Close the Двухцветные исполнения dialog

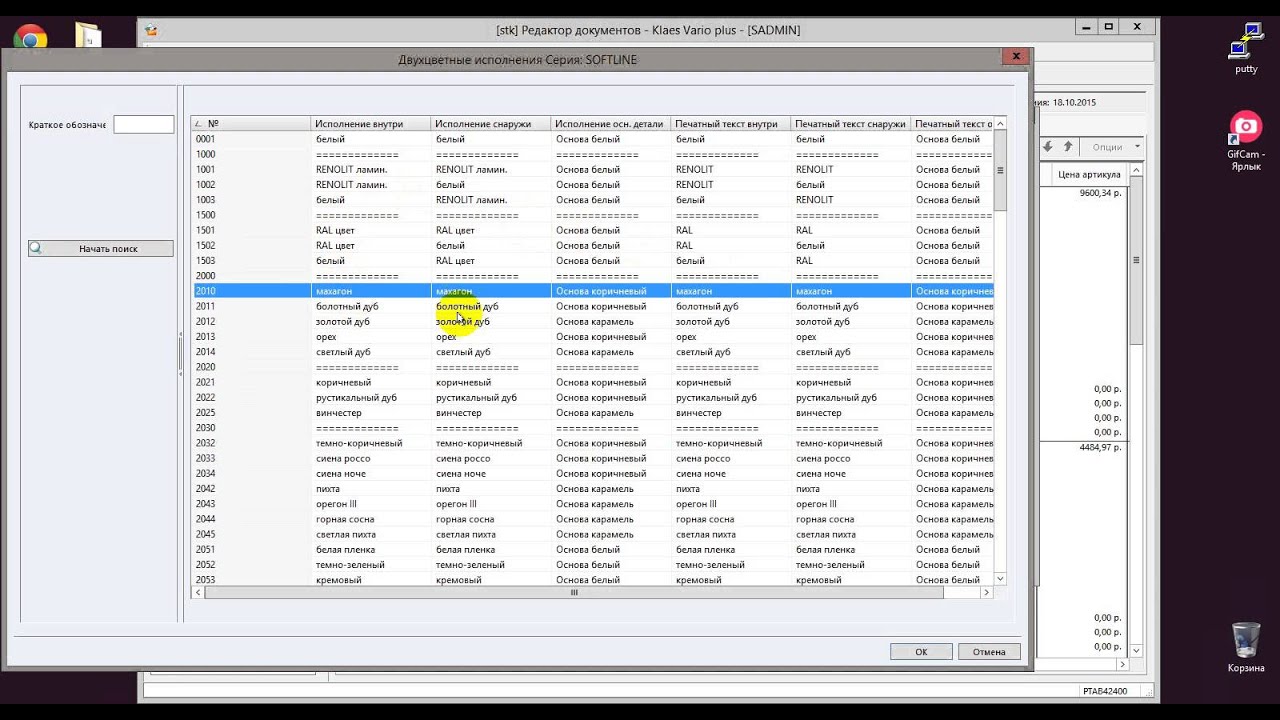coord(1015,57)
